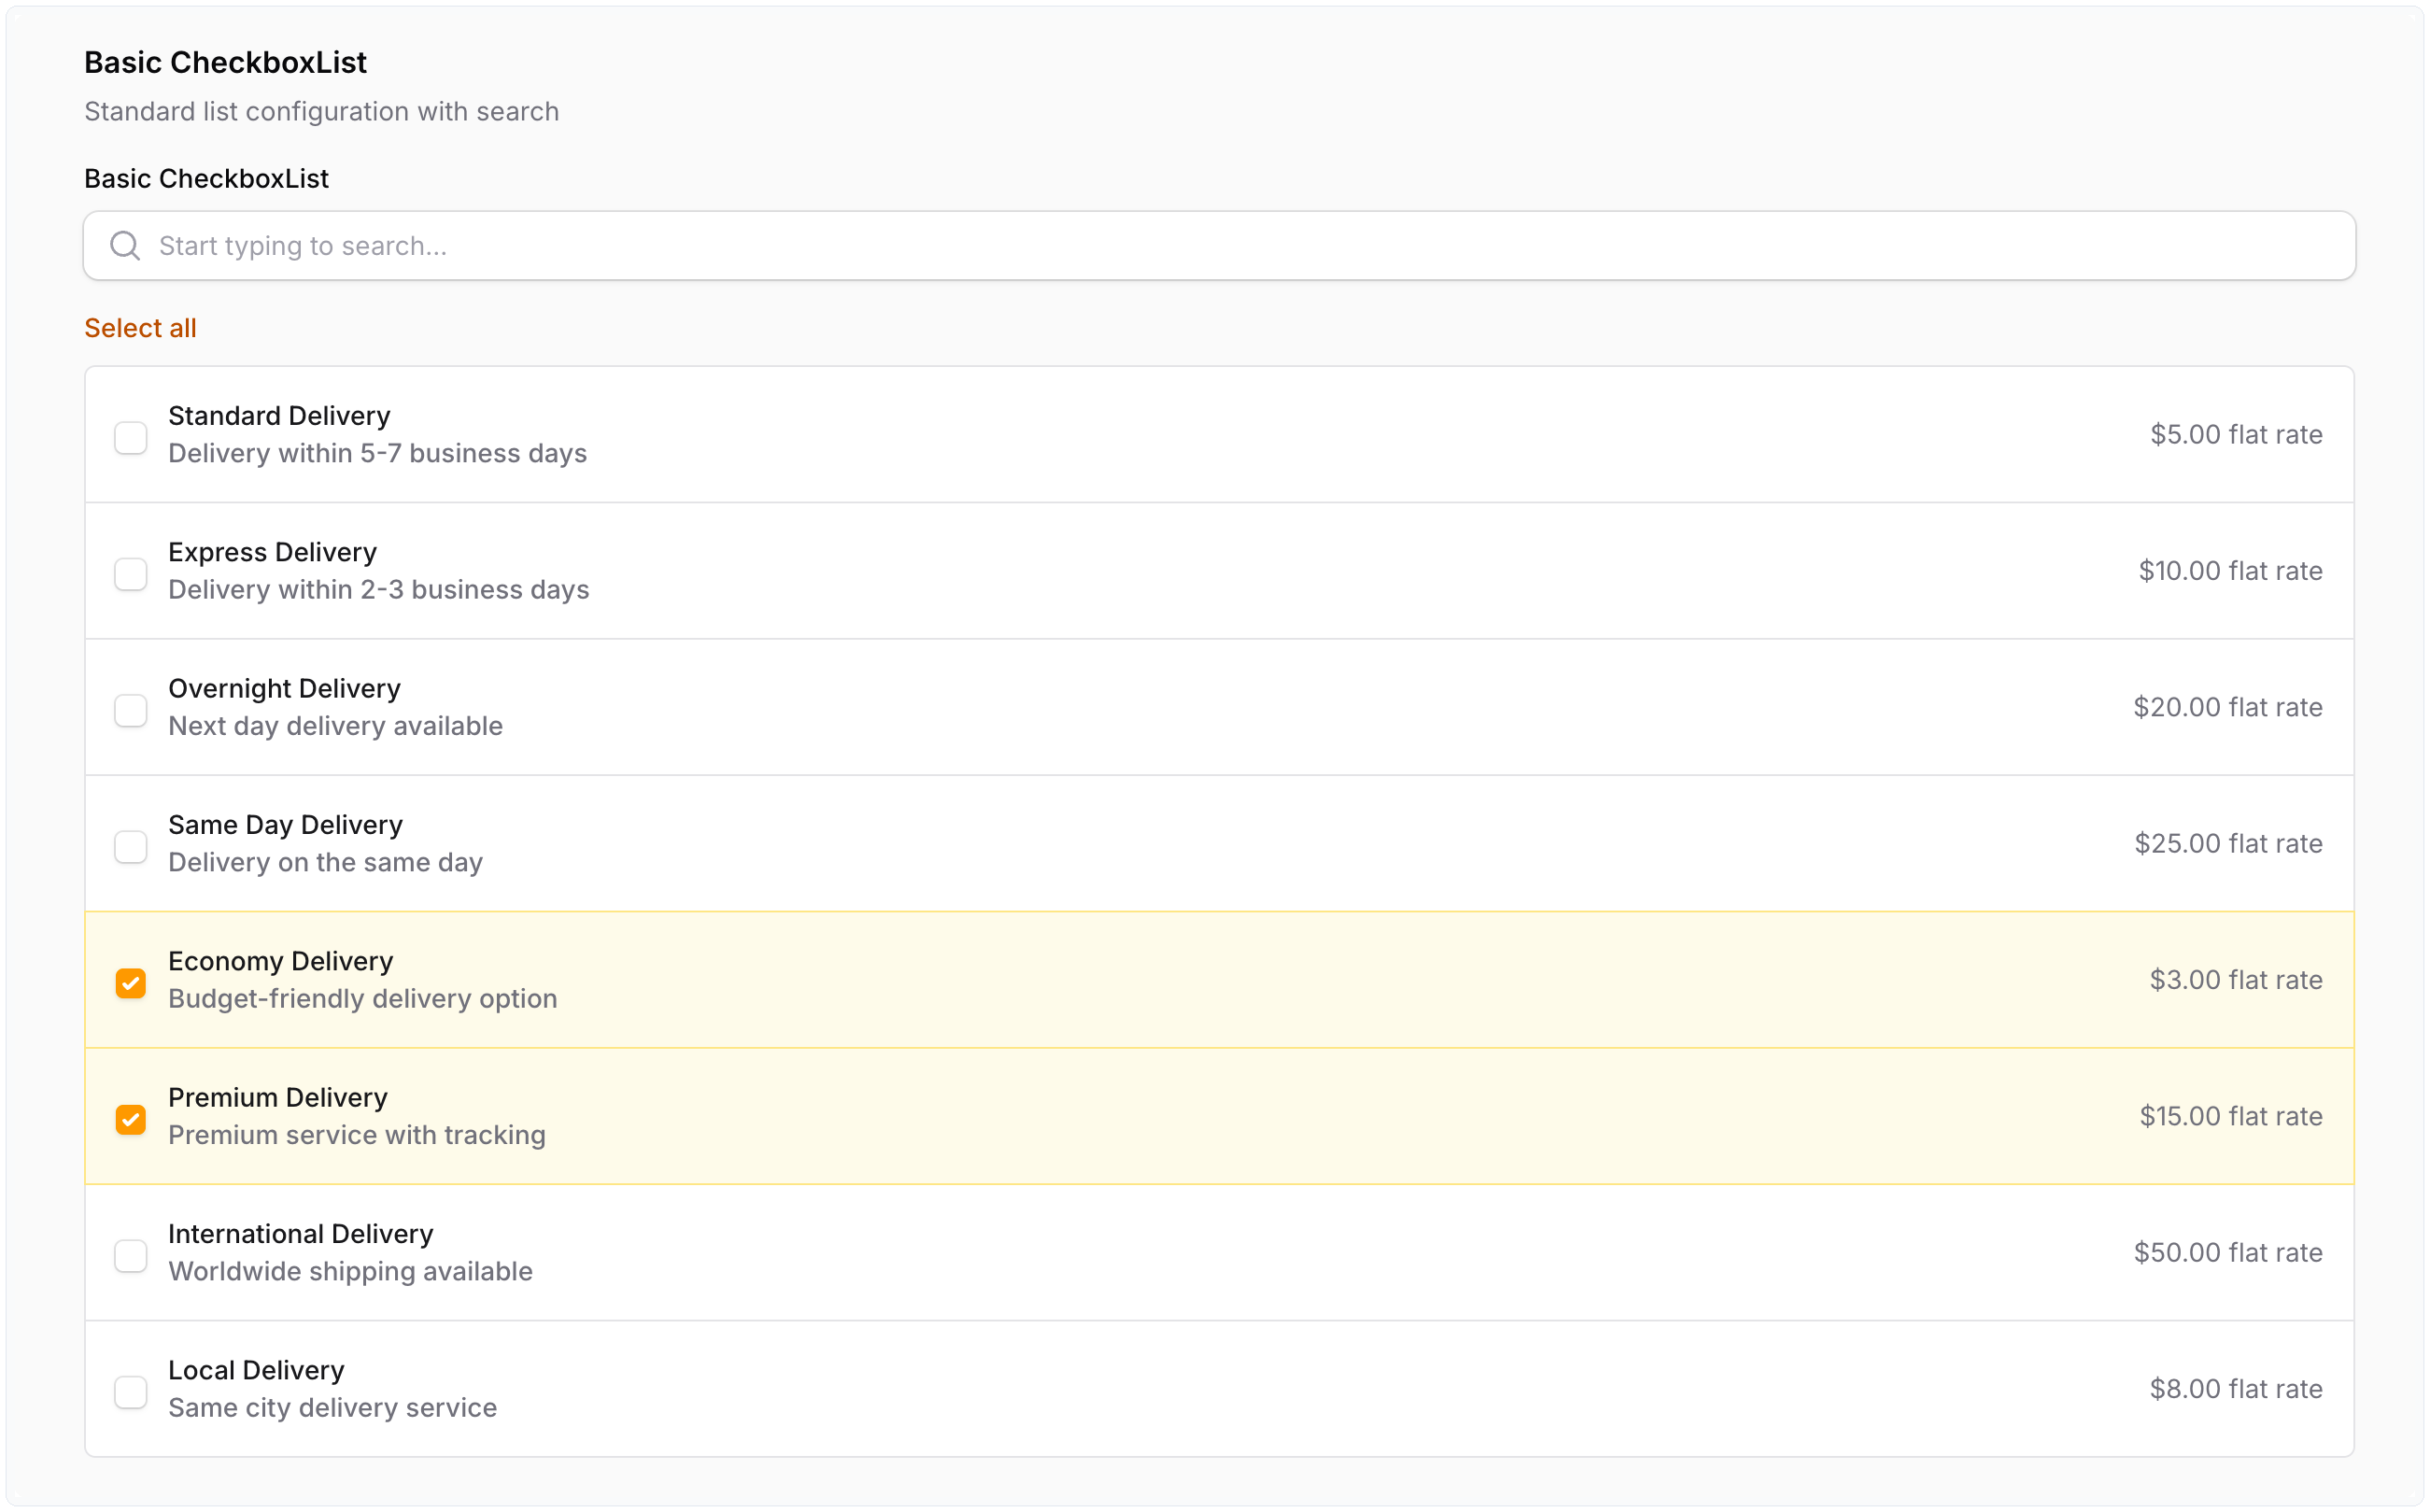Uncheck Premium Delivery
This screenshot has height=1512, width=2430.
coord(131,1119)
